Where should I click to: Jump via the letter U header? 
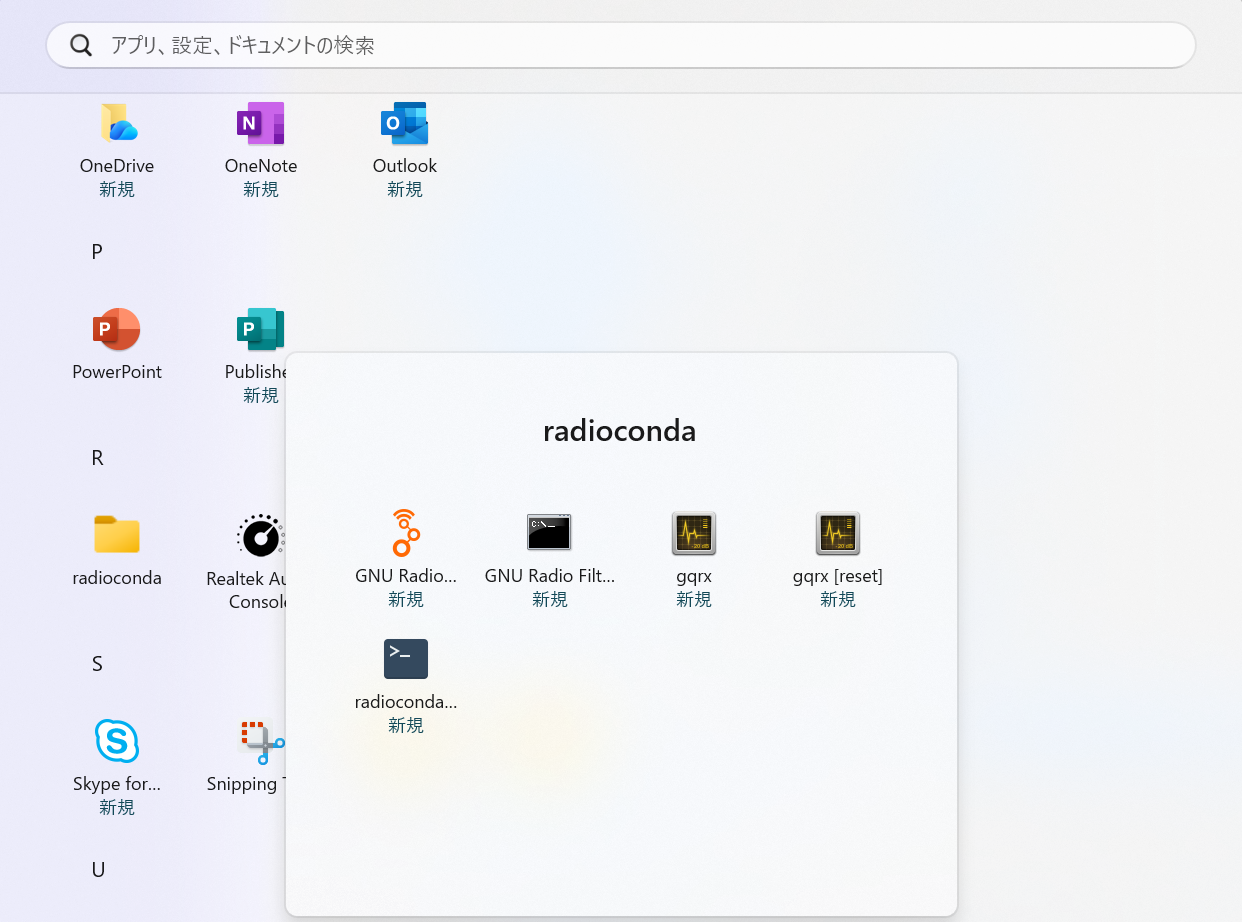click(x=98, y=870)
